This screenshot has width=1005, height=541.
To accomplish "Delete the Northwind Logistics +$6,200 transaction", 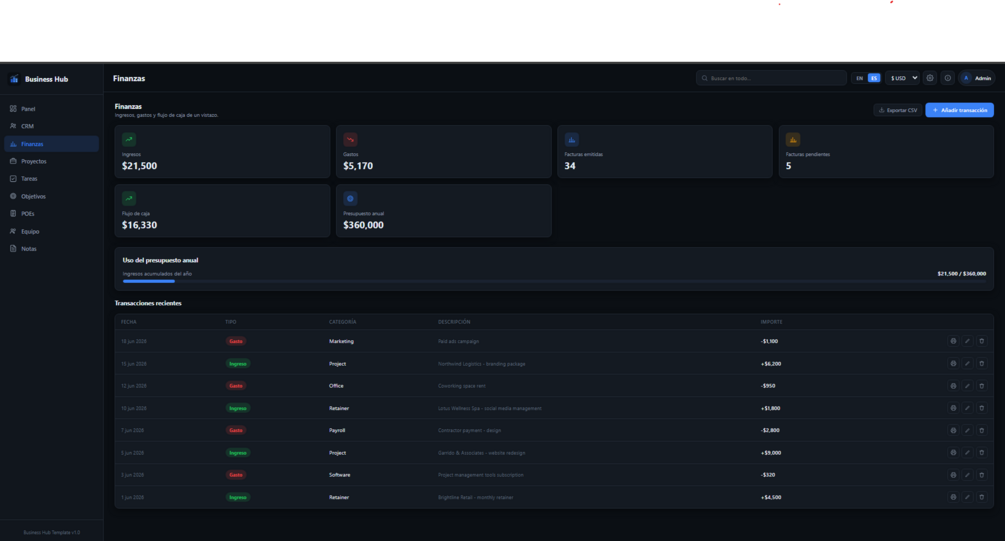I will click(981, 363).
